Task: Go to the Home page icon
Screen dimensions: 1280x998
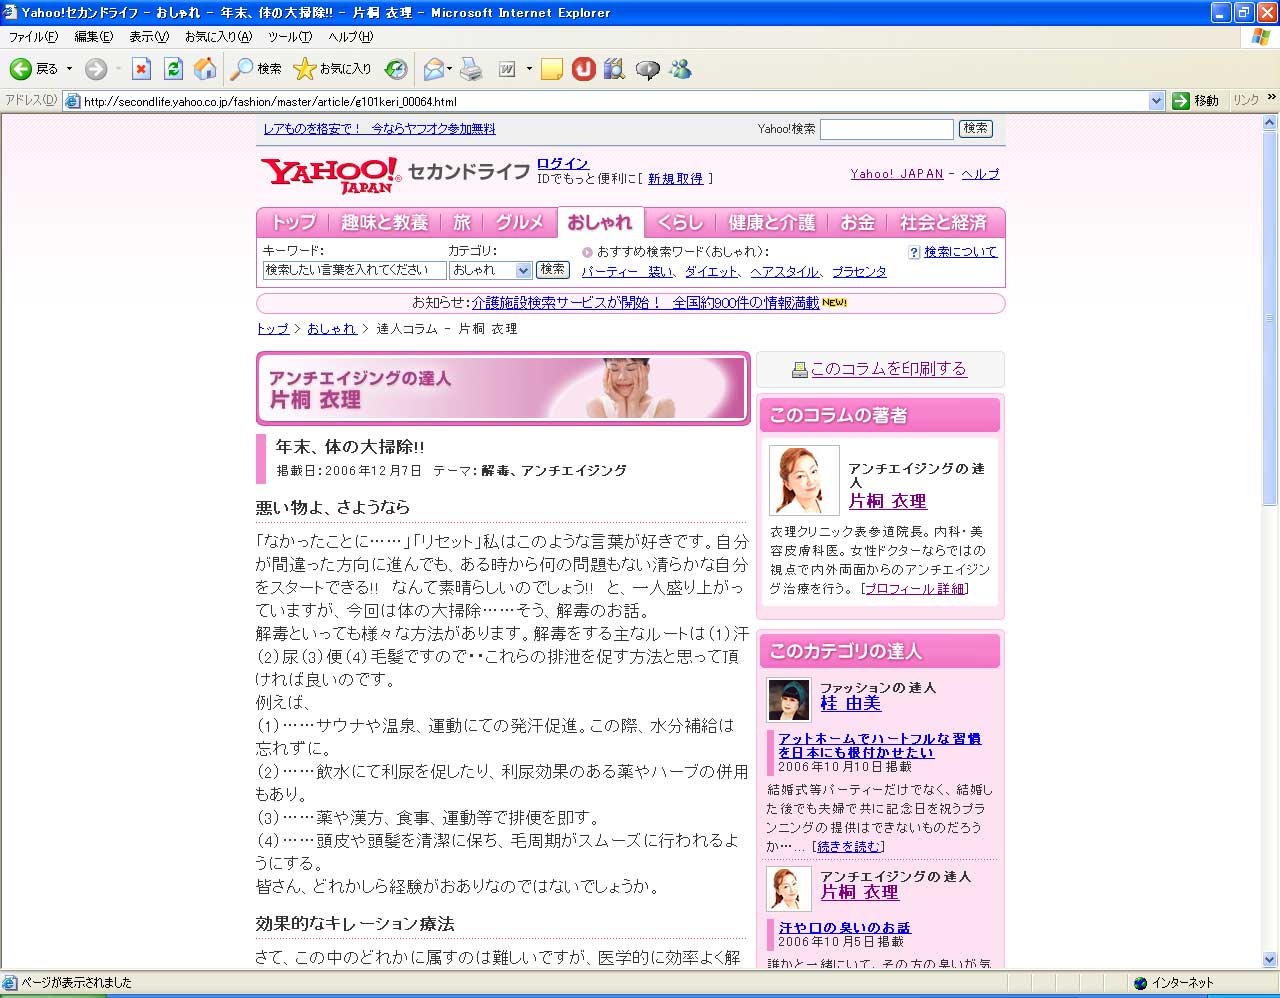Action: pos(205,69)
